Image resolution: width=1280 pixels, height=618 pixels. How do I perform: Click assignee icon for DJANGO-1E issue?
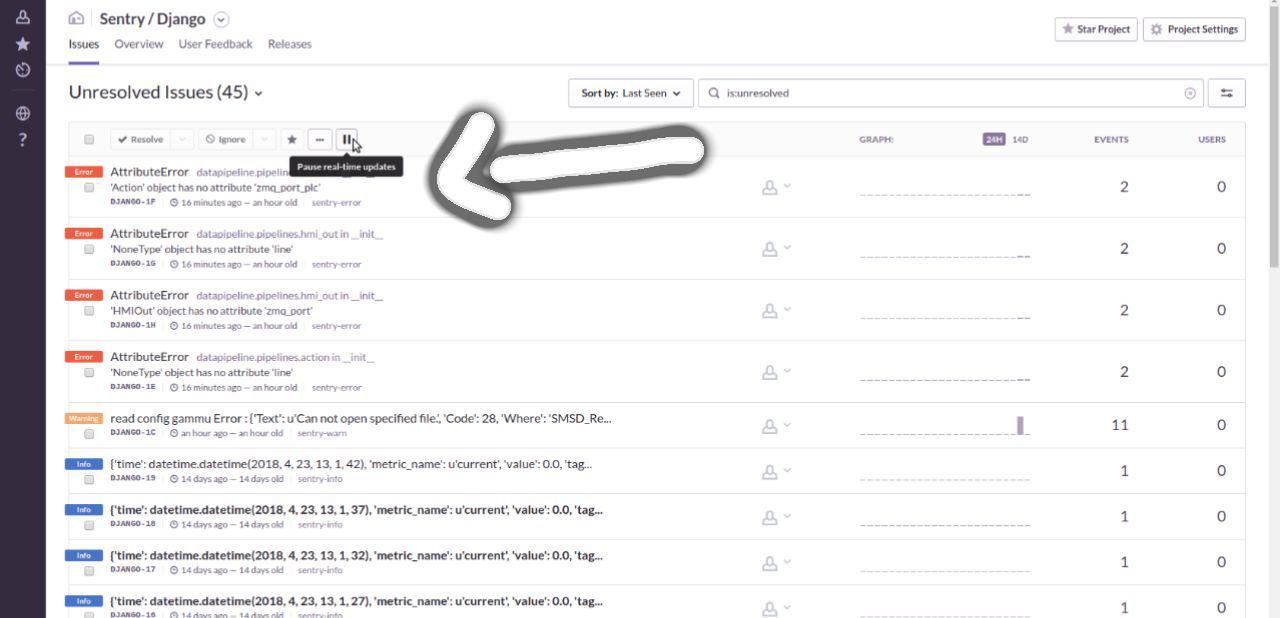pos(769,372)
